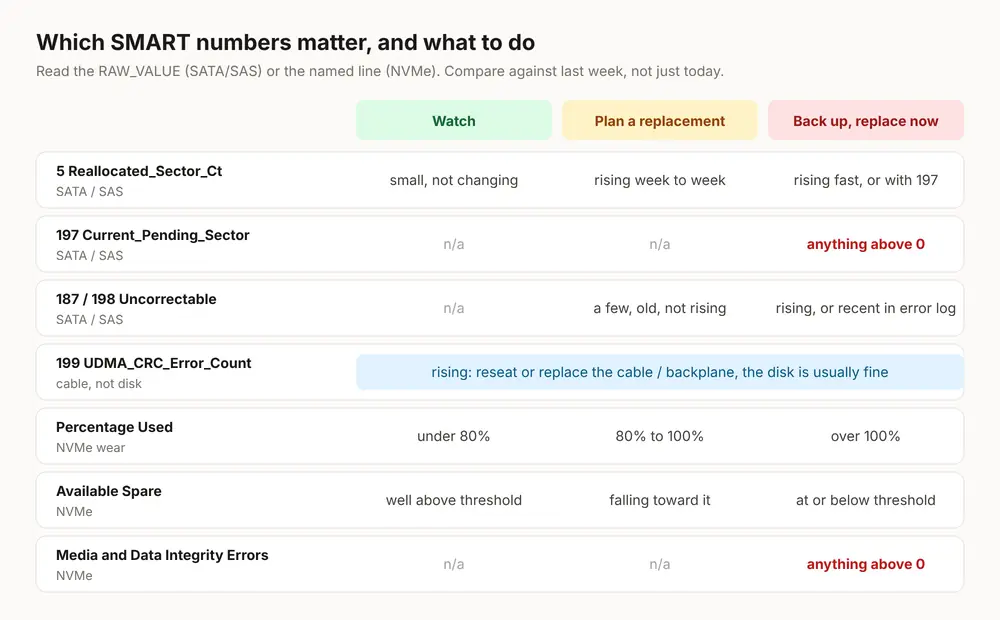Click NVMe under Available Spare
Image resolution: width=1000 pixels, height=620 pixels.
point(74,511)
